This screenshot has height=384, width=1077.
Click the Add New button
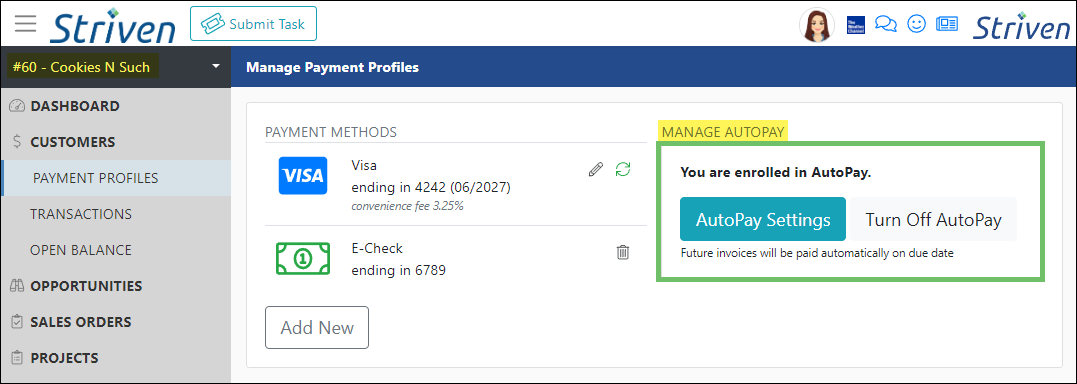[317, 327]
